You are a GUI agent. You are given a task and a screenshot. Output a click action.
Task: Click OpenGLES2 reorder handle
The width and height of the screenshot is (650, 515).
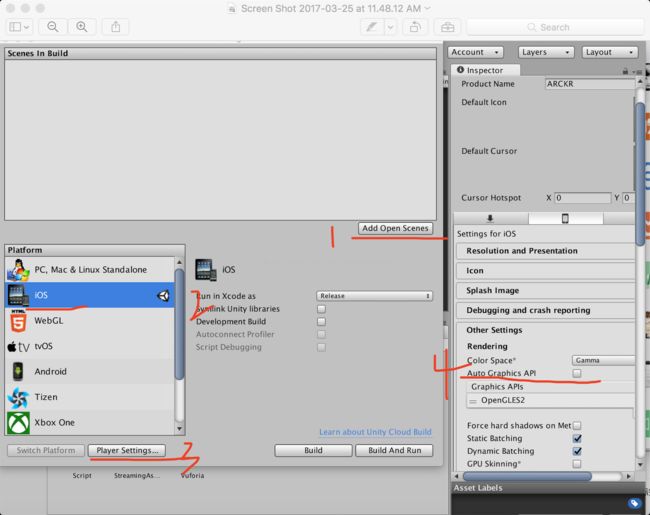pyautogui.click(x=473, y=401)
